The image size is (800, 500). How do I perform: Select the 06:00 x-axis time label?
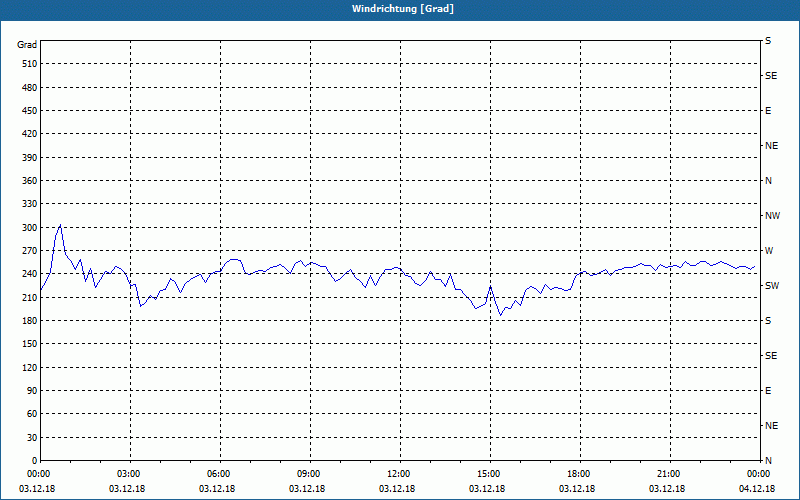tap(219, 474)
